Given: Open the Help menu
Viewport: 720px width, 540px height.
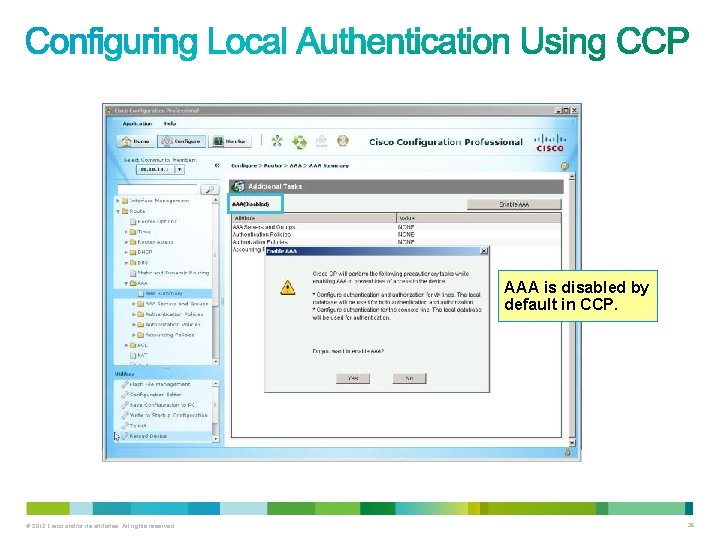Looking at the screenshot, I should (170, 124).
